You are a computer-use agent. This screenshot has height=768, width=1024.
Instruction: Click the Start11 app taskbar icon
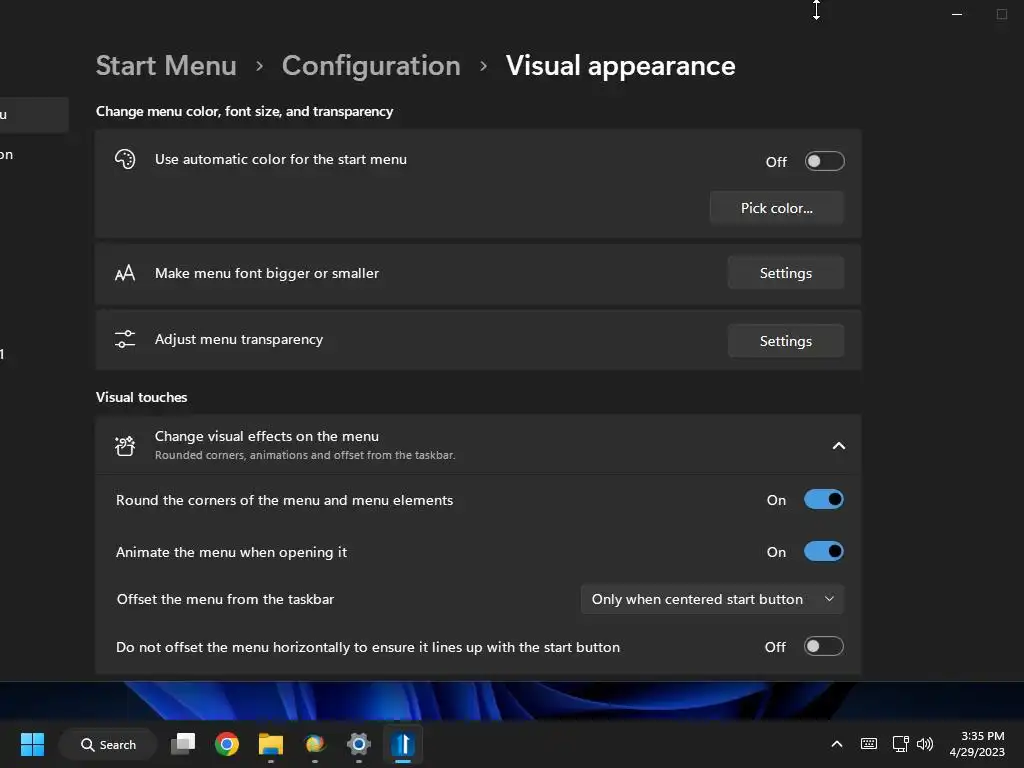(403, 744)
